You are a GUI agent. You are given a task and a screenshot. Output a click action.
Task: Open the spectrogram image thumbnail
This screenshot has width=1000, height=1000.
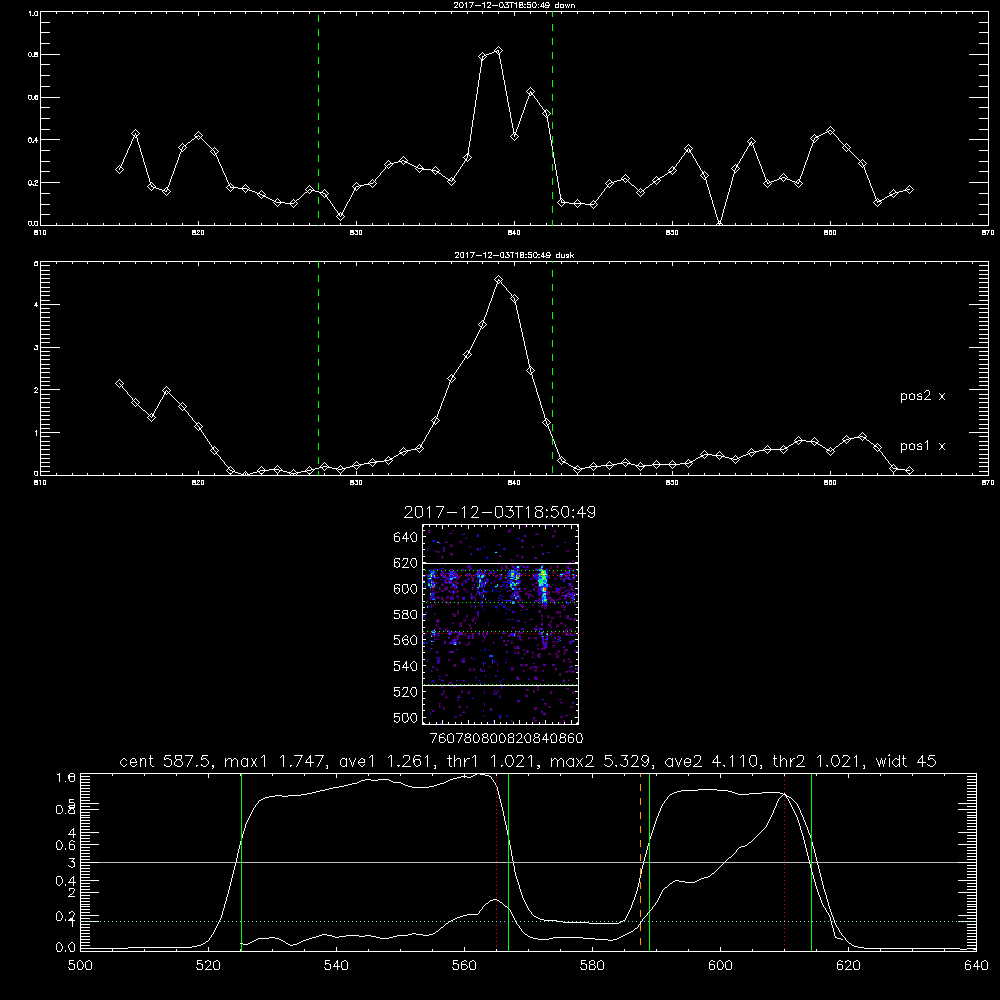pyautogui.click(x=501, y=624)
